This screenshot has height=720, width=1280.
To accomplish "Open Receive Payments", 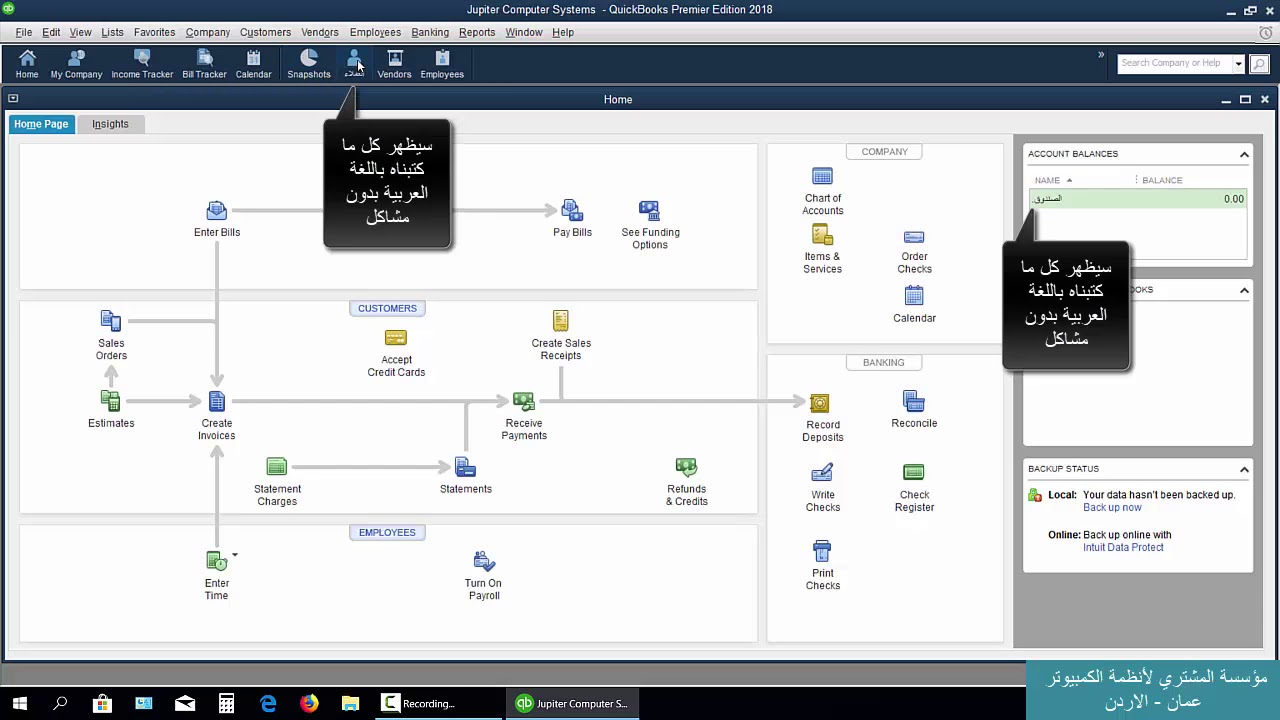I will (524, 415).
